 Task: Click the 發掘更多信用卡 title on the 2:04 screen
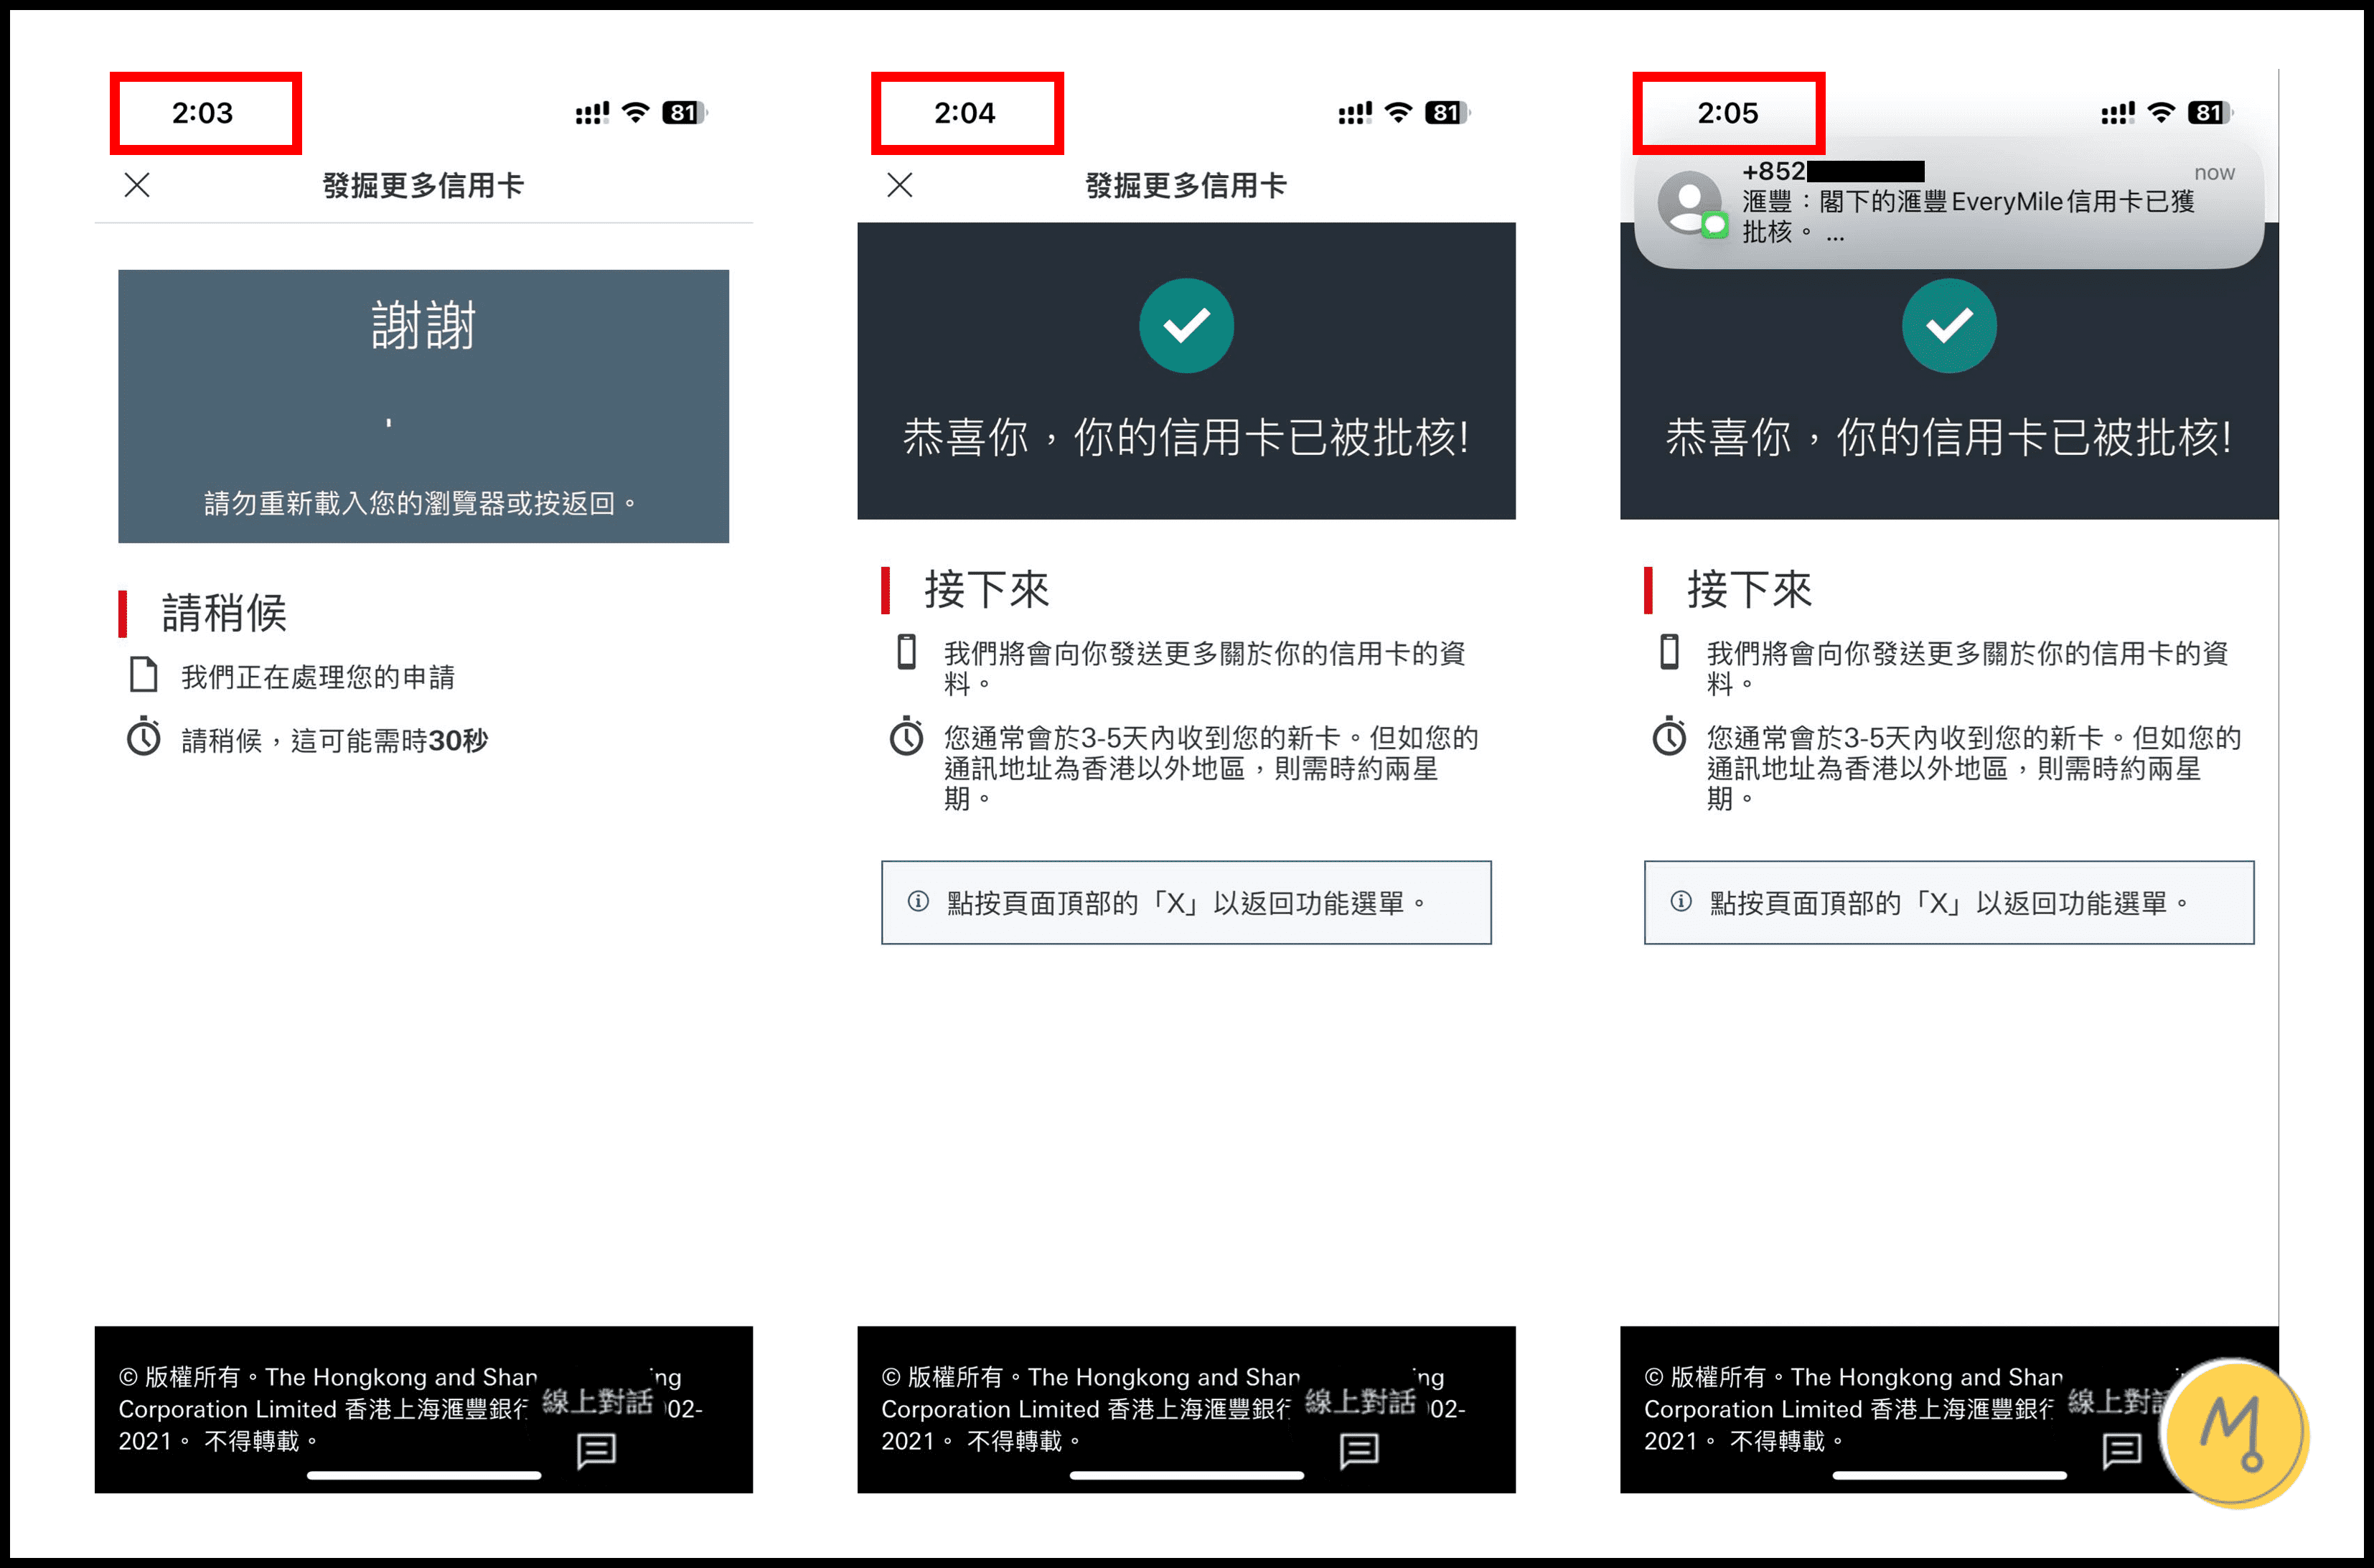pyautogui.click(x=1187, y=186)
